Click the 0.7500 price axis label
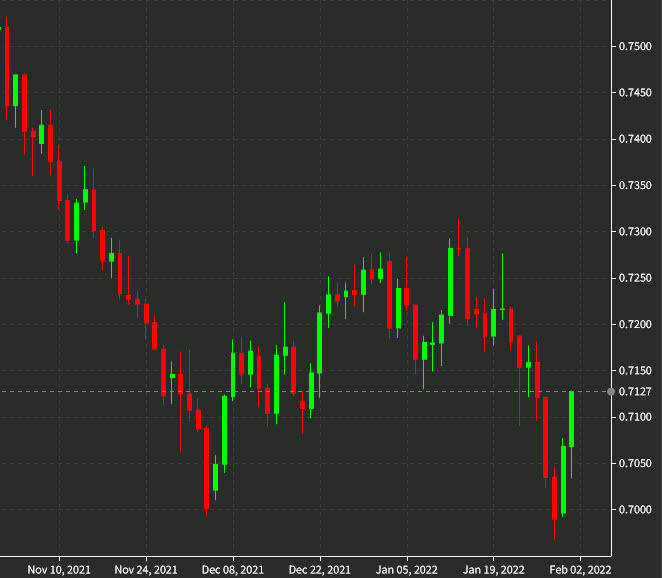The height and width of the screenshot is (578, 662). [x=636, y=46]
